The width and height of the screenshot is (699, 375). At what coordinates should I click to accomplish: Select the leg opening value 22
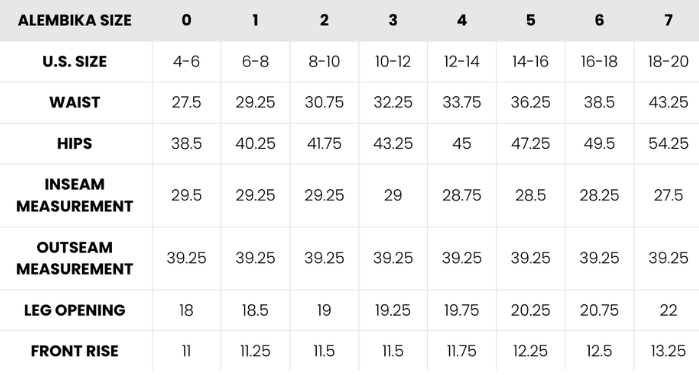tap(668, 310)
